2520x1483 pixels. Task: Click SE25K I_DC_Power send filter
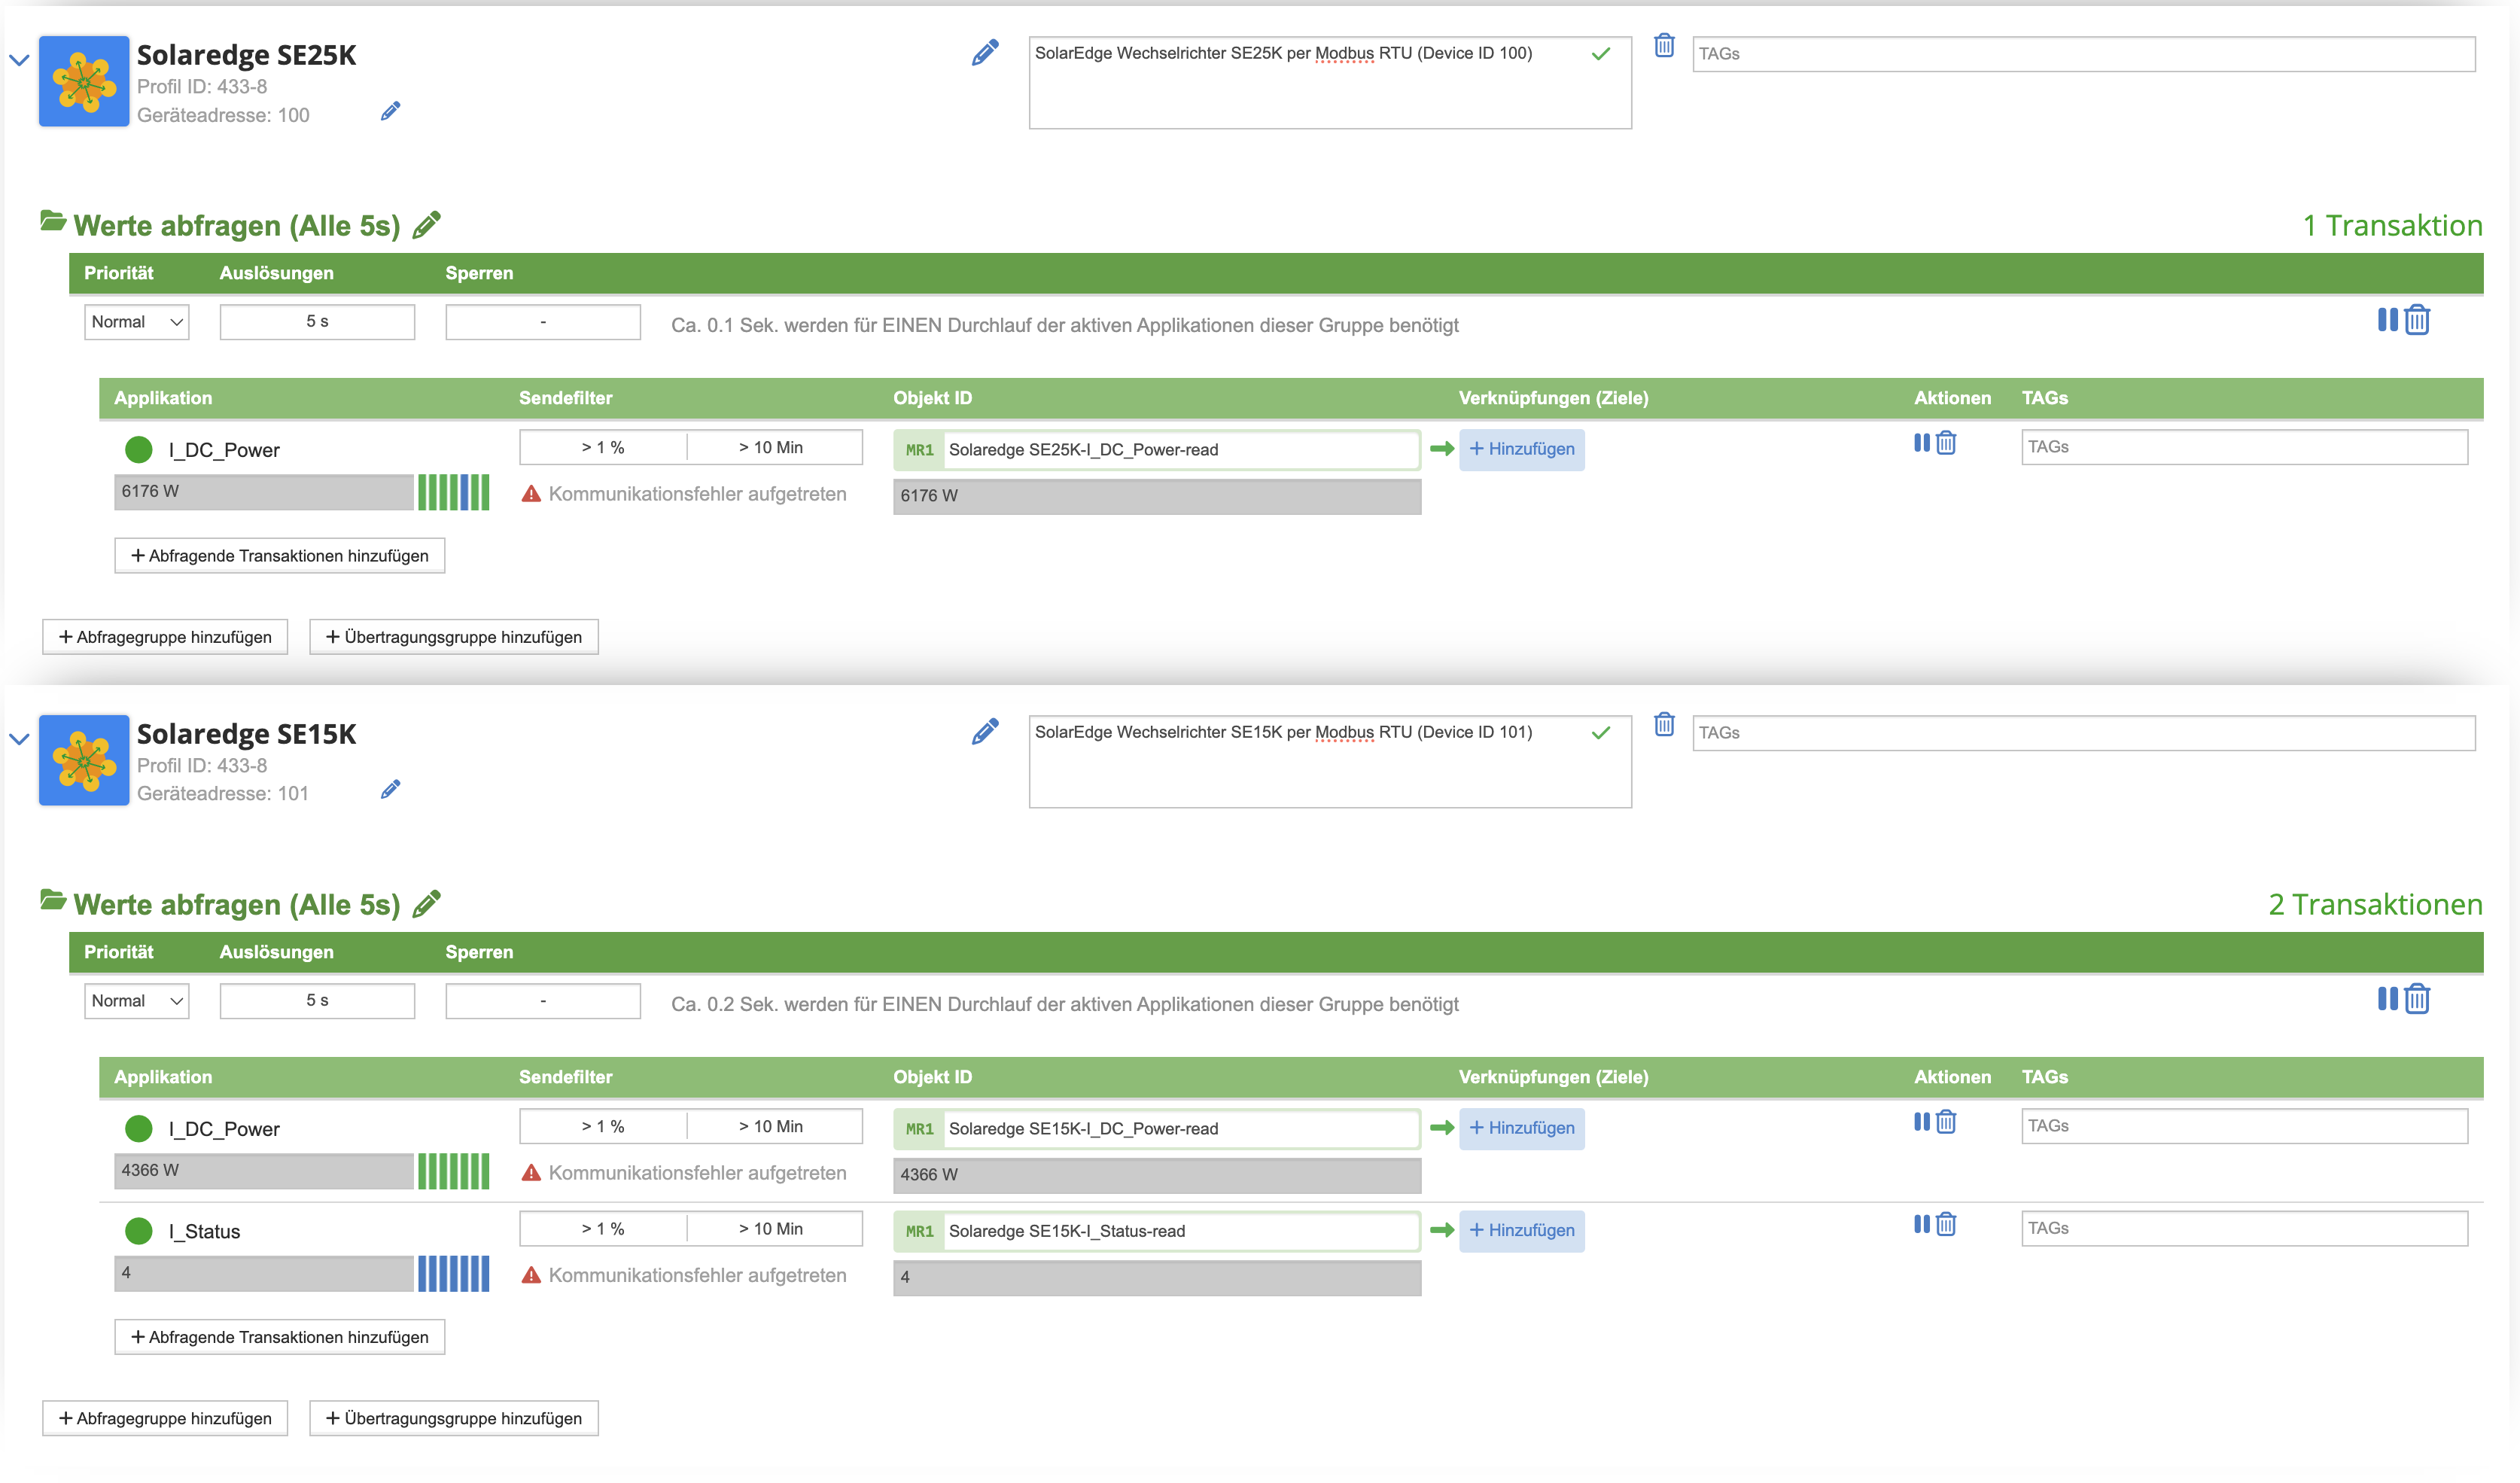point(691,447)
